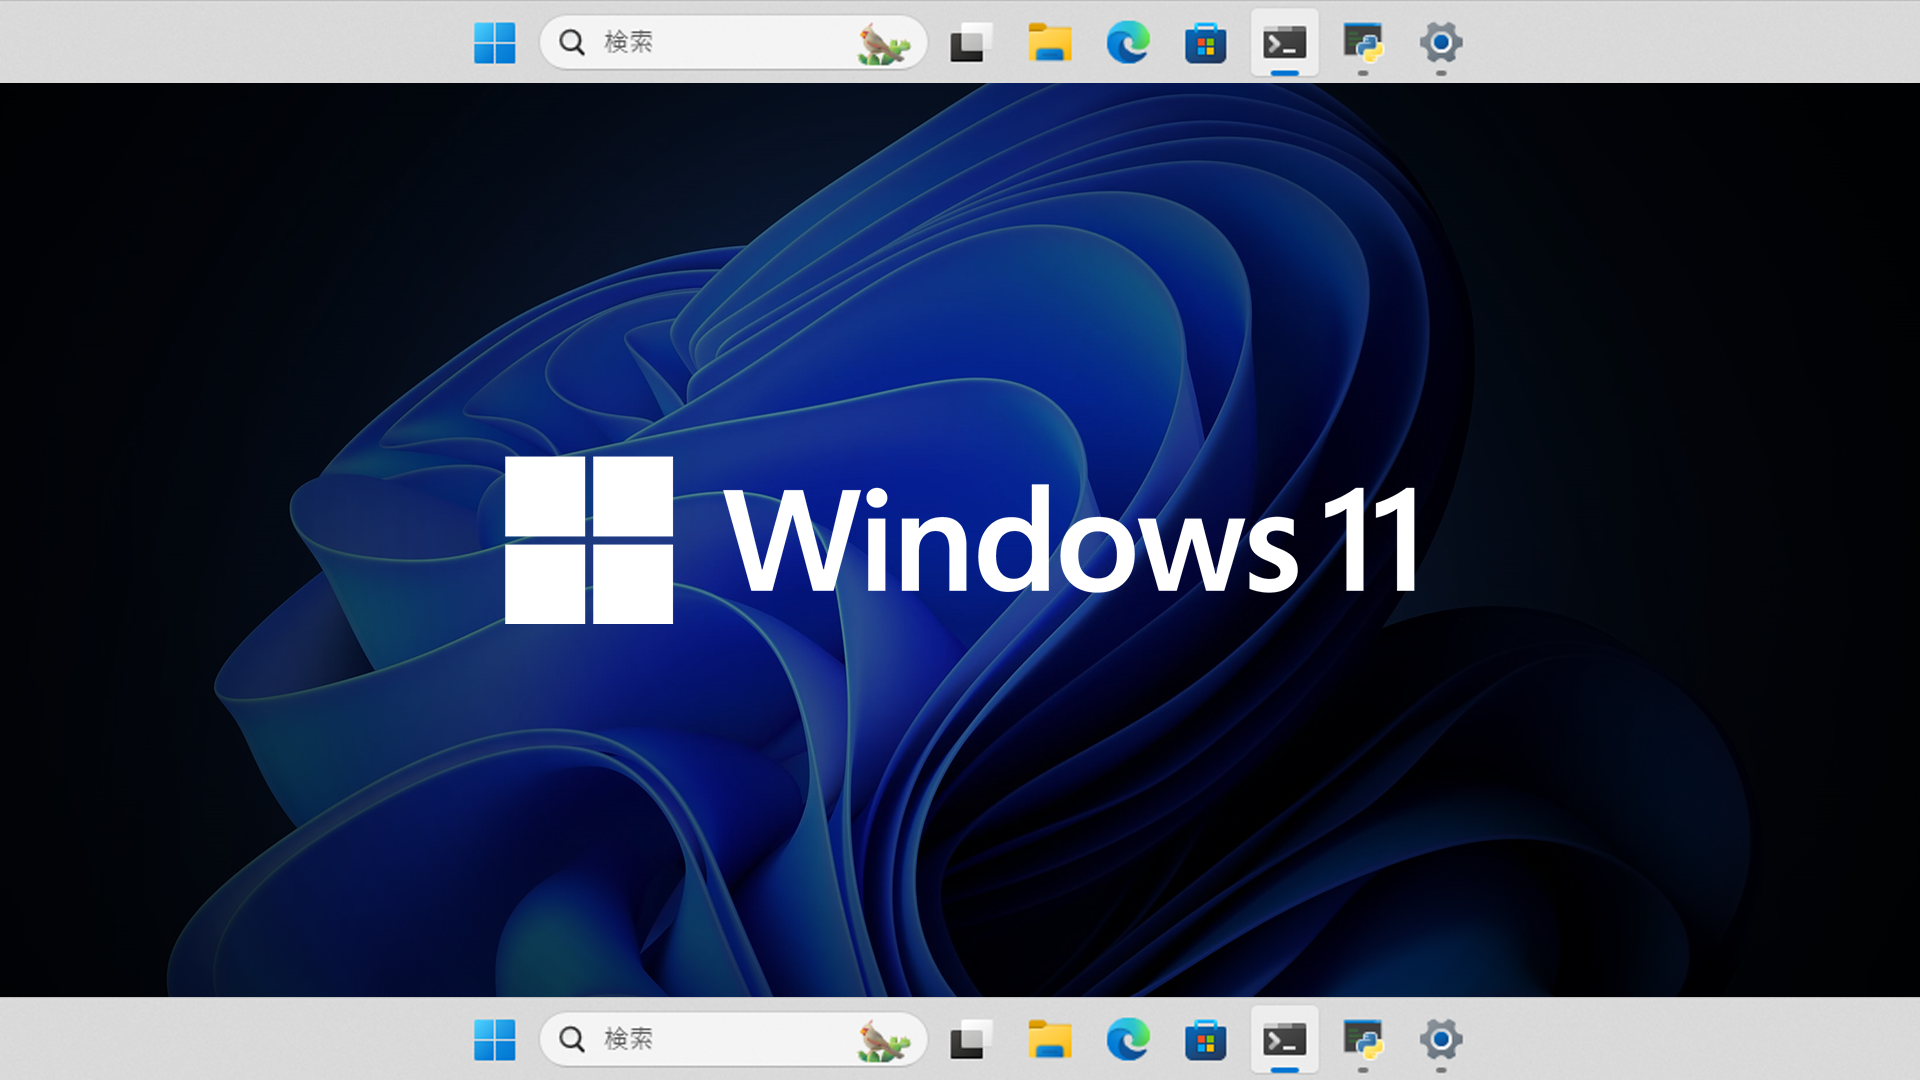Open Start menu on the top taskbar
Viewport: 1920px width, 1080px height.
click(x=494, y=43)
